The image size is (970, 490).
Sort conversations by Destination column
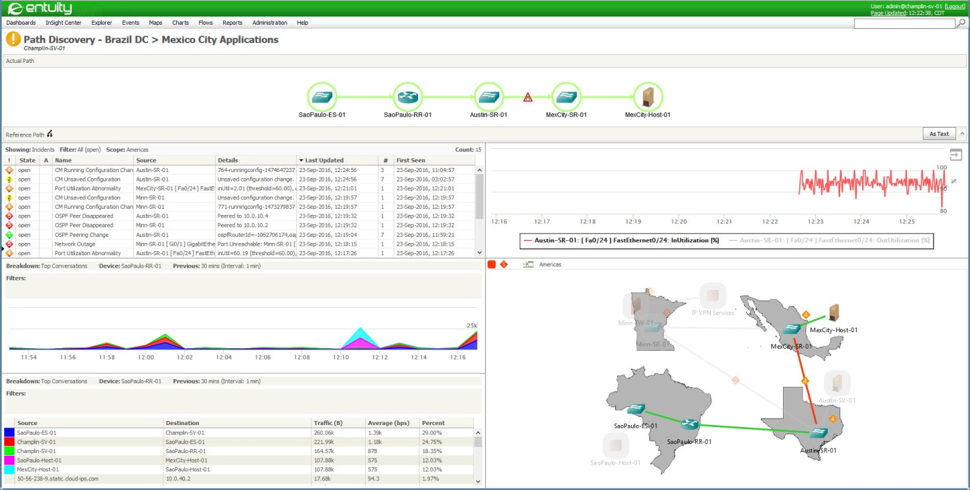click(238, 423)
